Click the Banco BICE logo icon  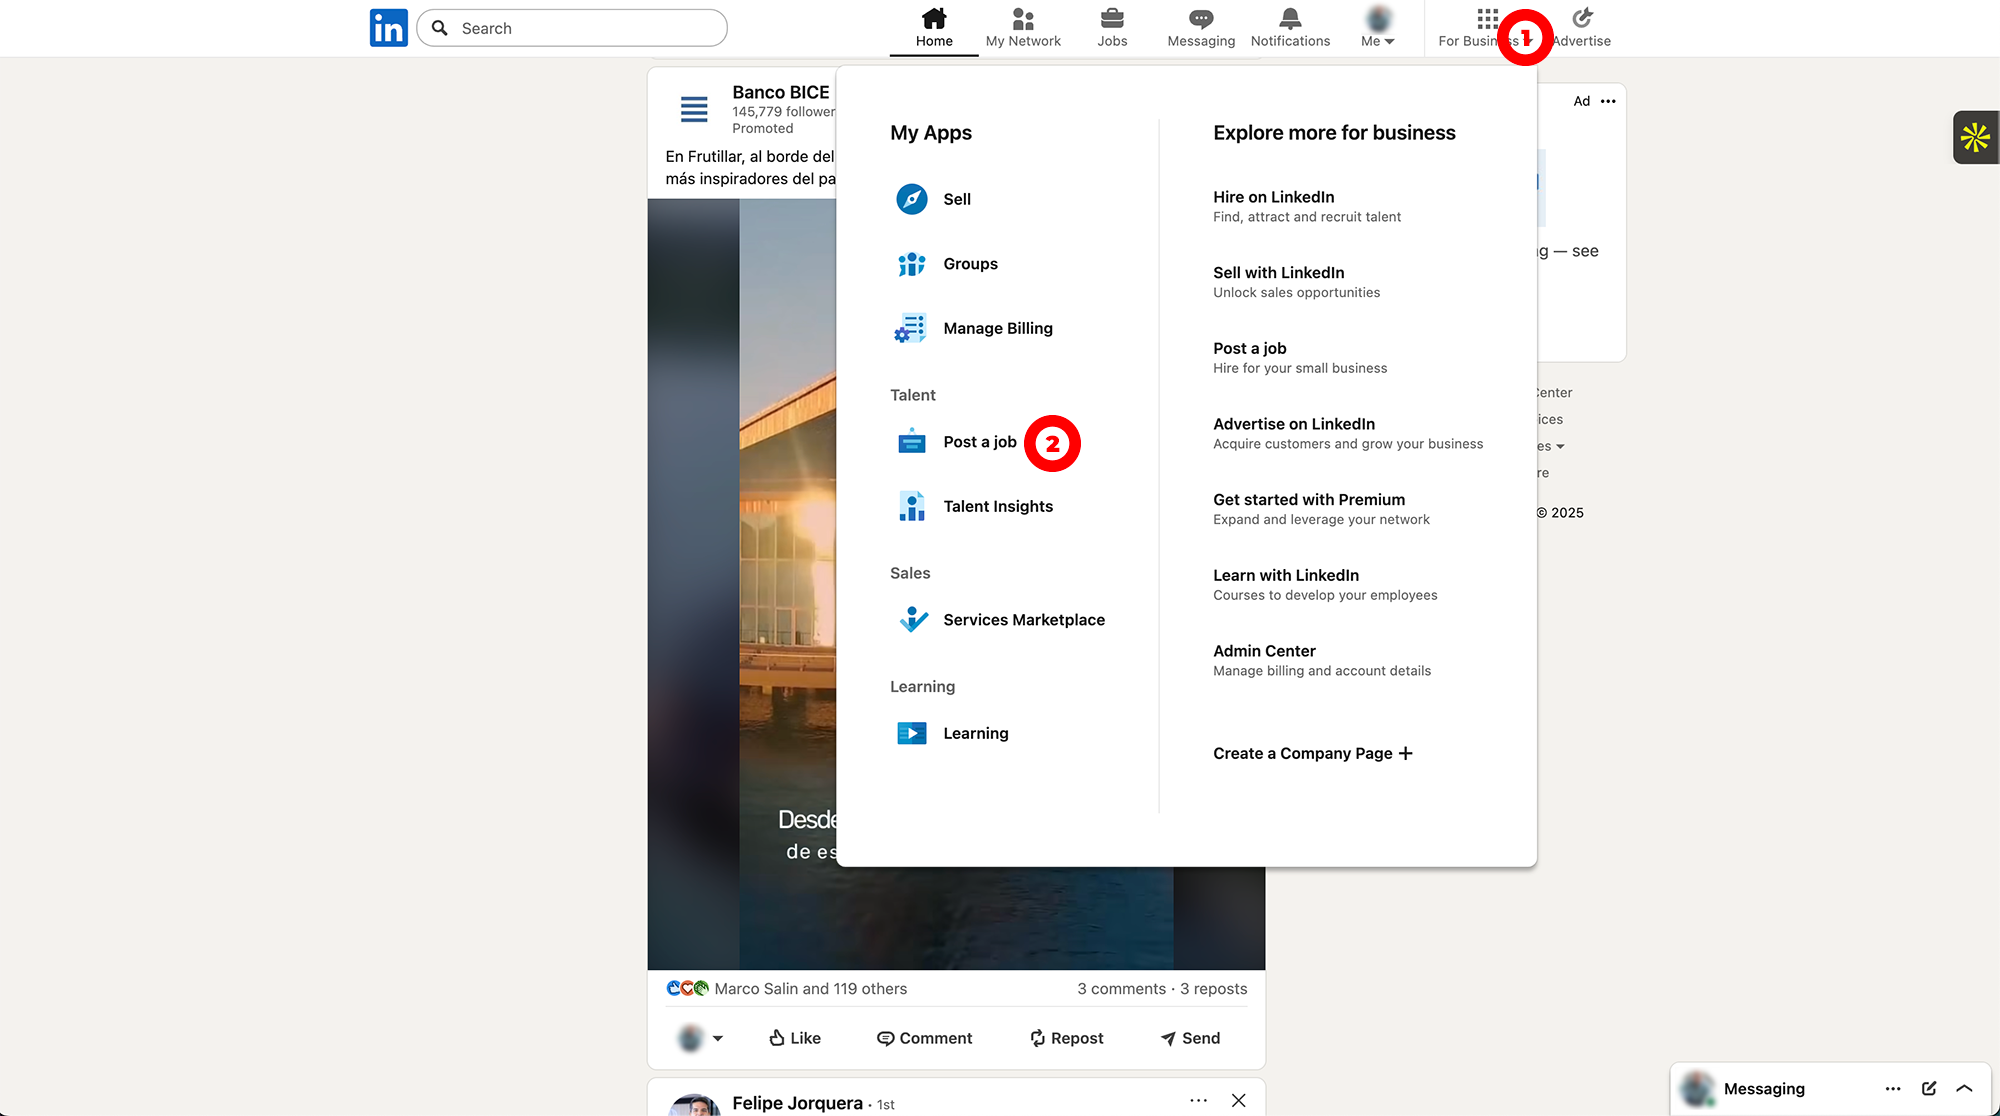(694, 109)
